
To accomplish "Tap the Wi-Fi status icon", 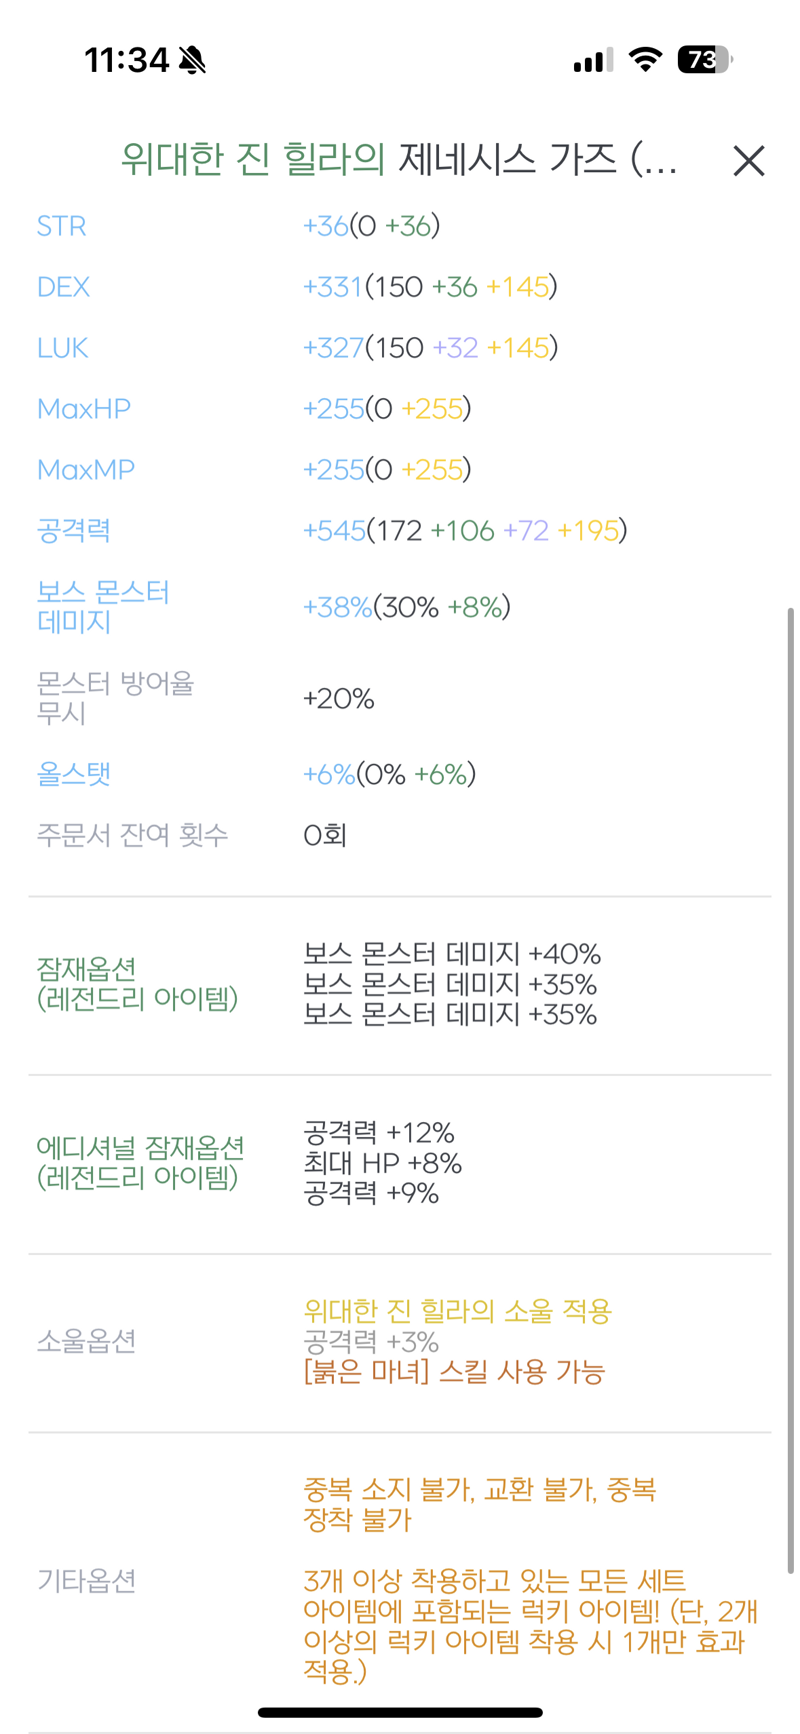I will 646,60.
